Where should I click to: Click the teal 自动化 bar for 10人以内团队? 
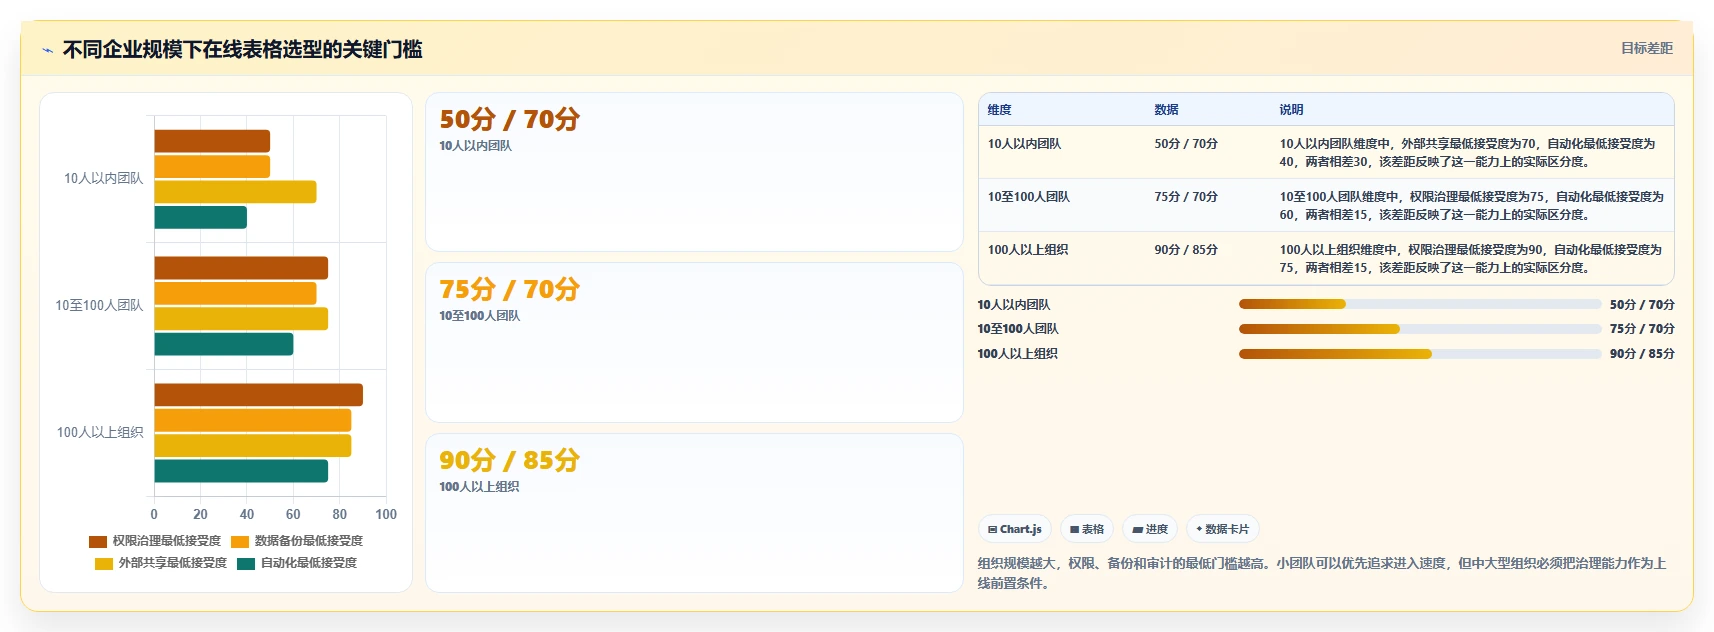200,217
